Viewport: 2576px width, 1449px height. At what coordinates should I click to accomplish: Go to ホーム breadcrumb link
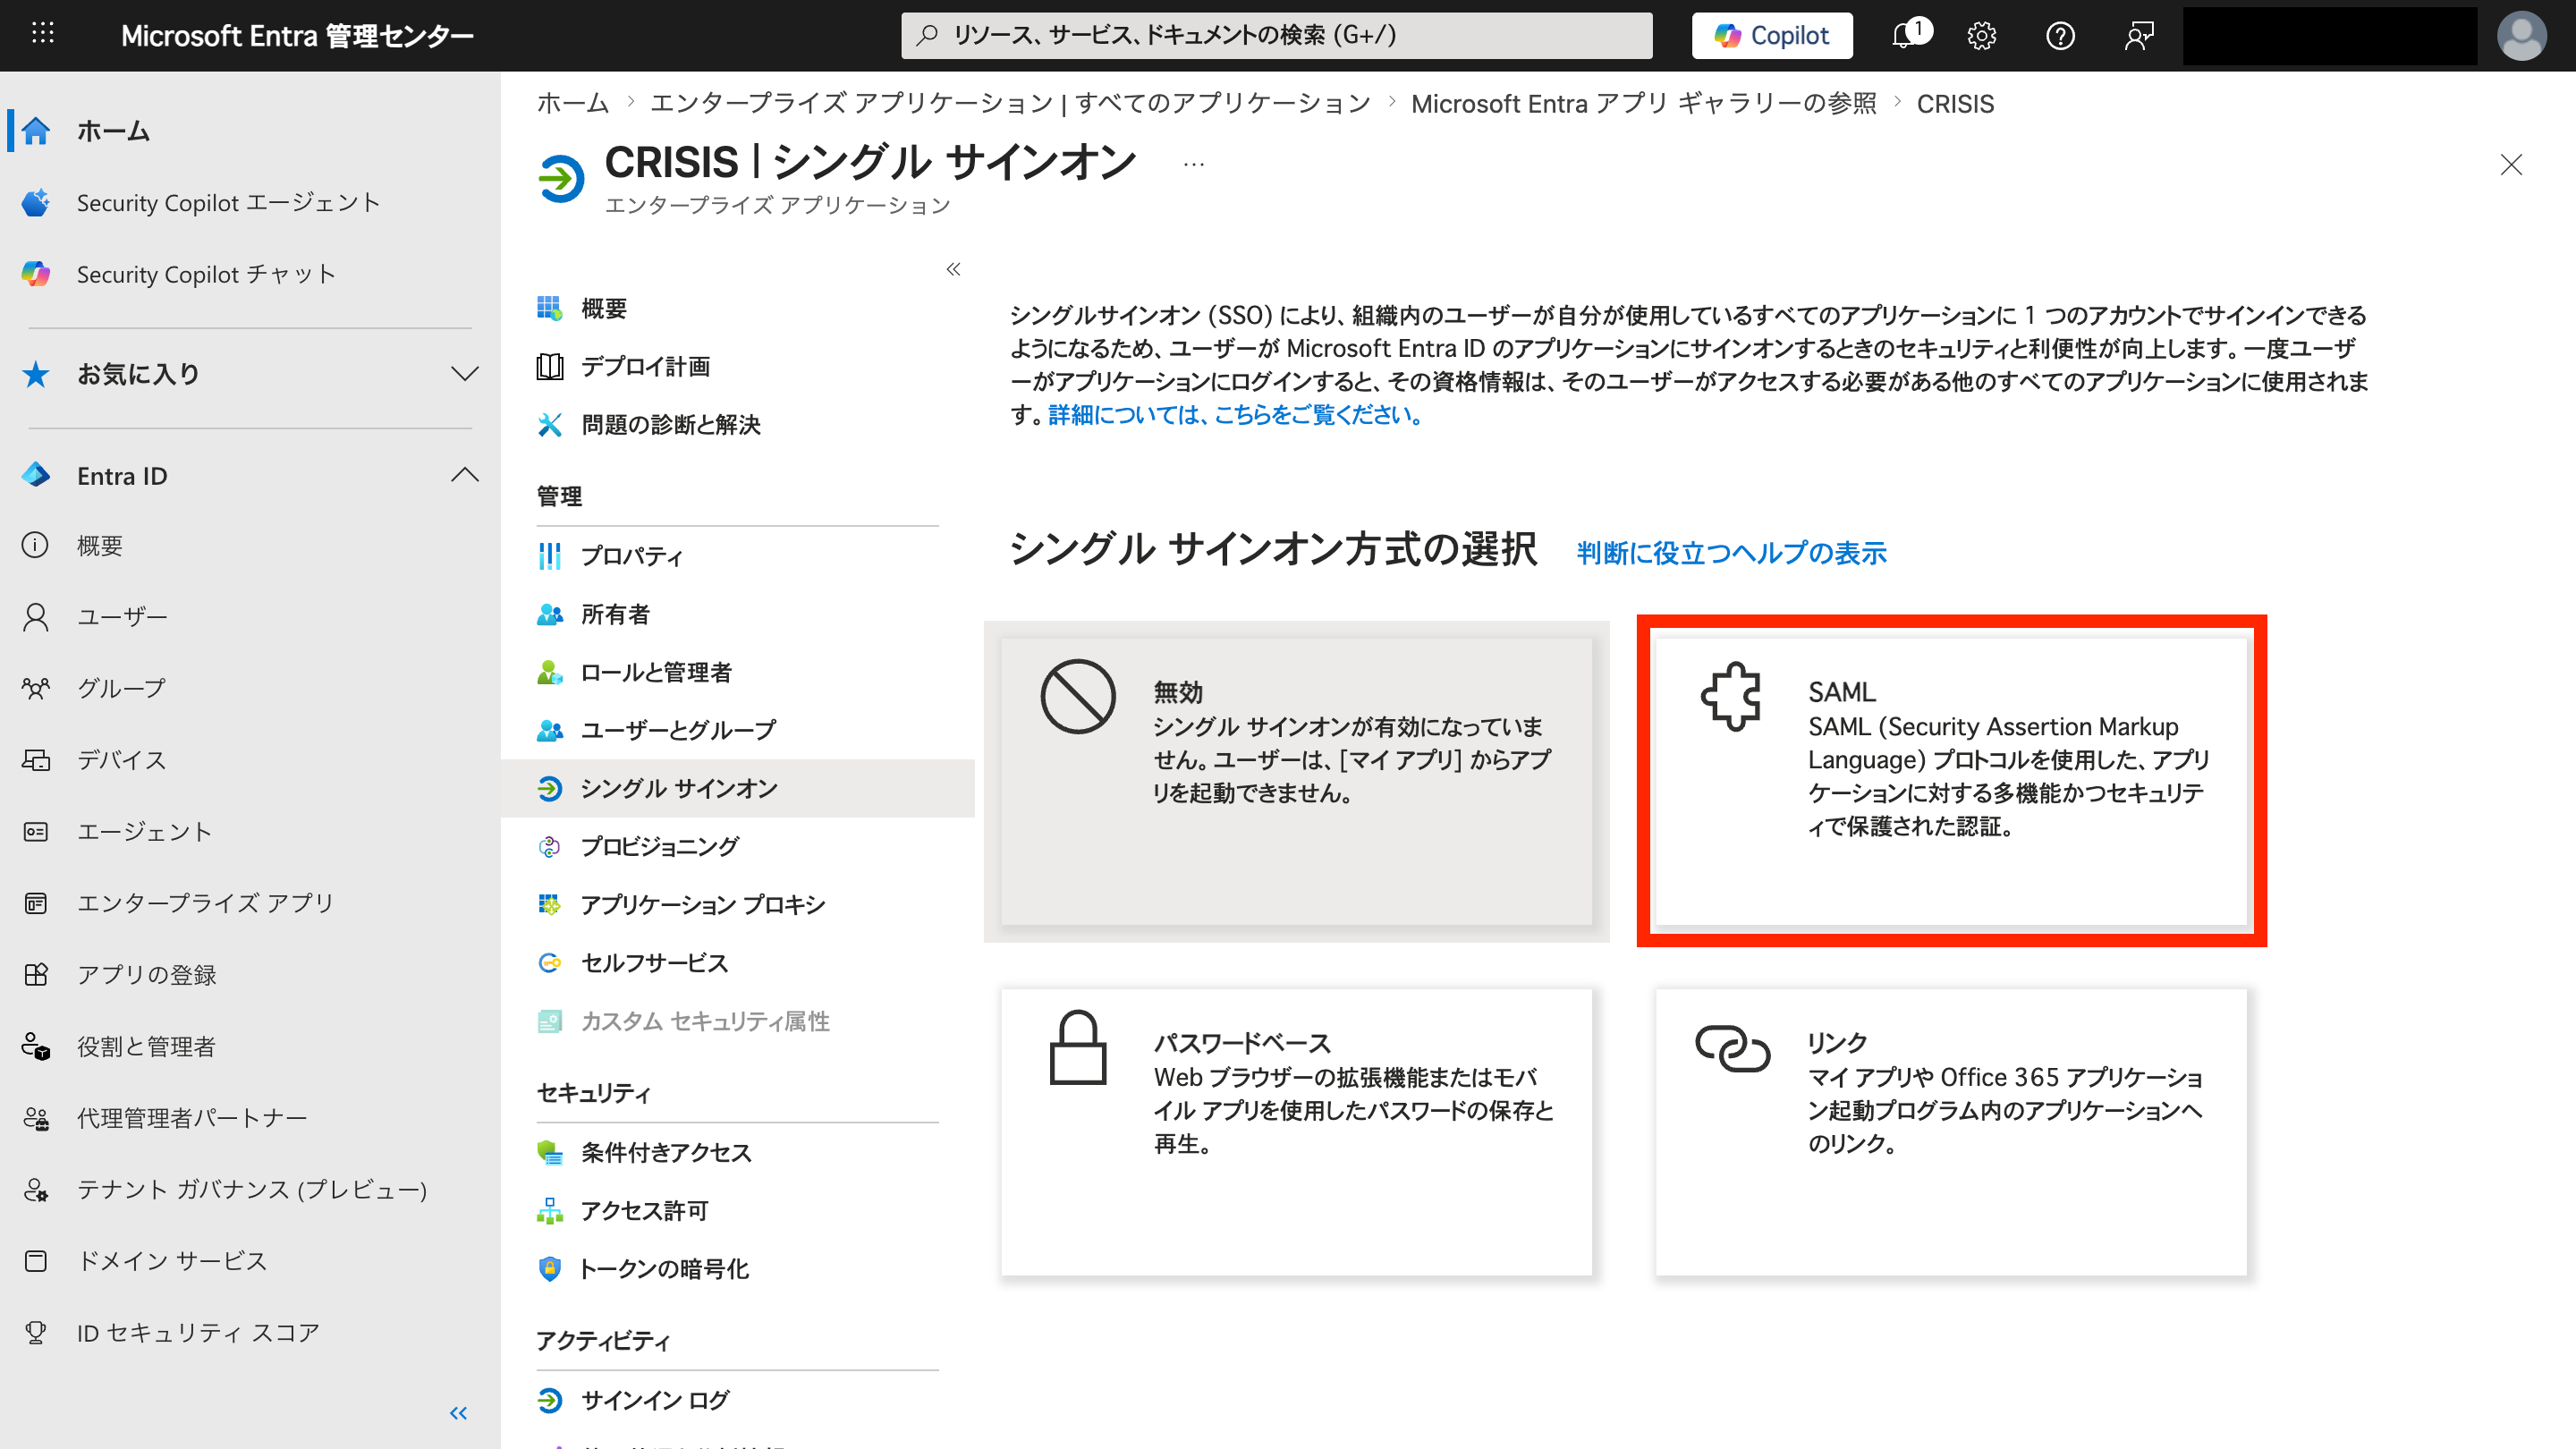pyautogui.click(x=573, y=103)
